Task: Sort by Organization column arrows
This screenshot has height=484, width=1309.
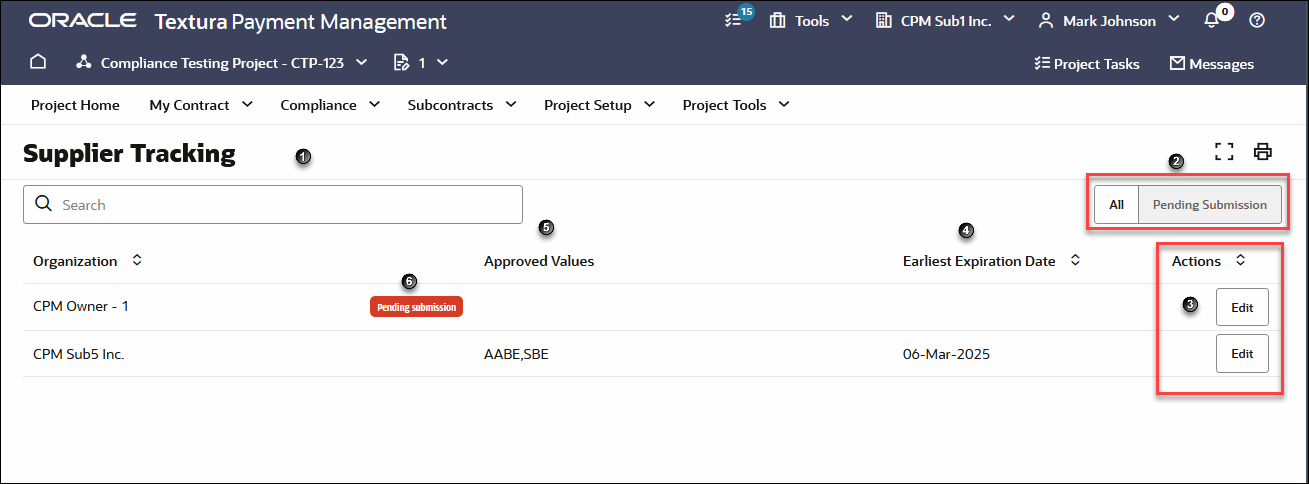Action: [137, 260]
